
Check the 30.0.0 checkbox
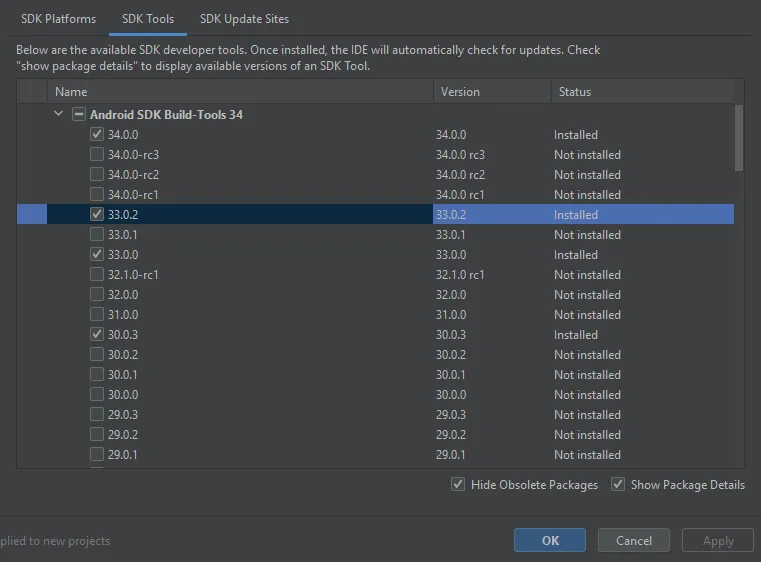point(97,394)
